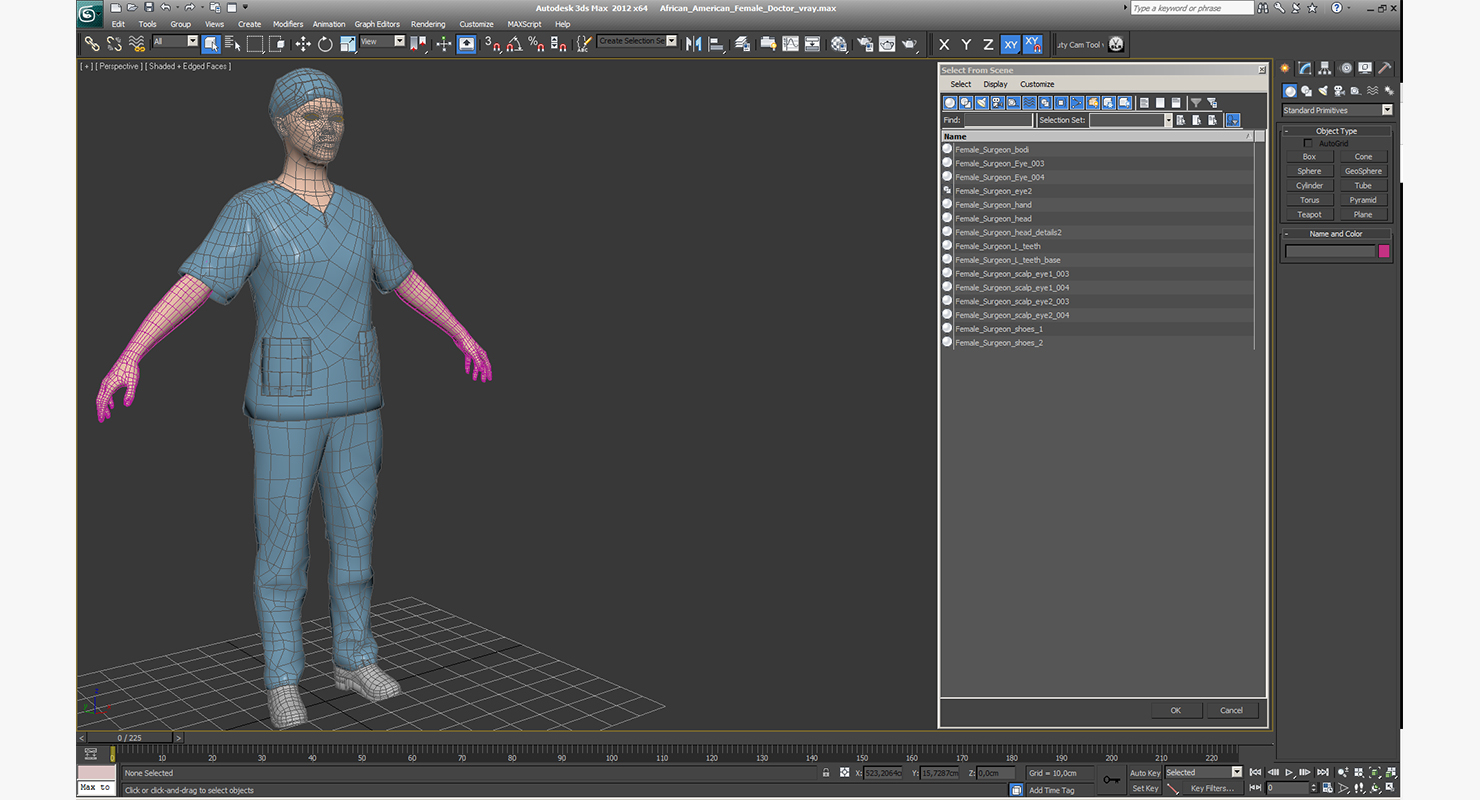Click the Bind to Space Warp icon
Viewport: 1480px width, 800px height.
pyautogui.click(x=137, y=44)
